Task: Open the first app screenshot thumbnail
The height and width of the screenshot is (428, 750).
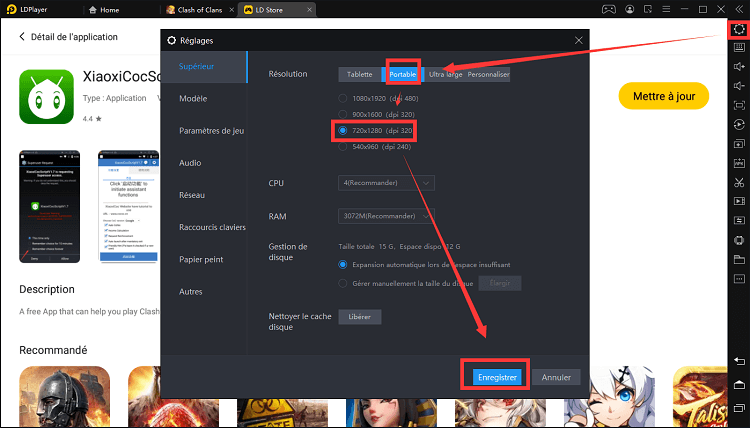Action: [x=50, y=207]
